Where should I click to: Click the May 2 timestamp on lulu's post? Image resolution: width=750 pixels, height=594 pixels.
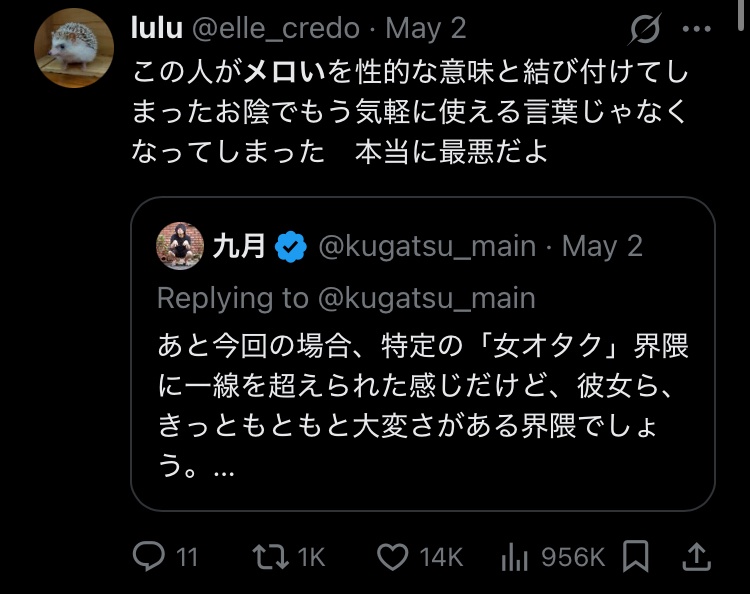pyautogui.click(x=424, y=29)
